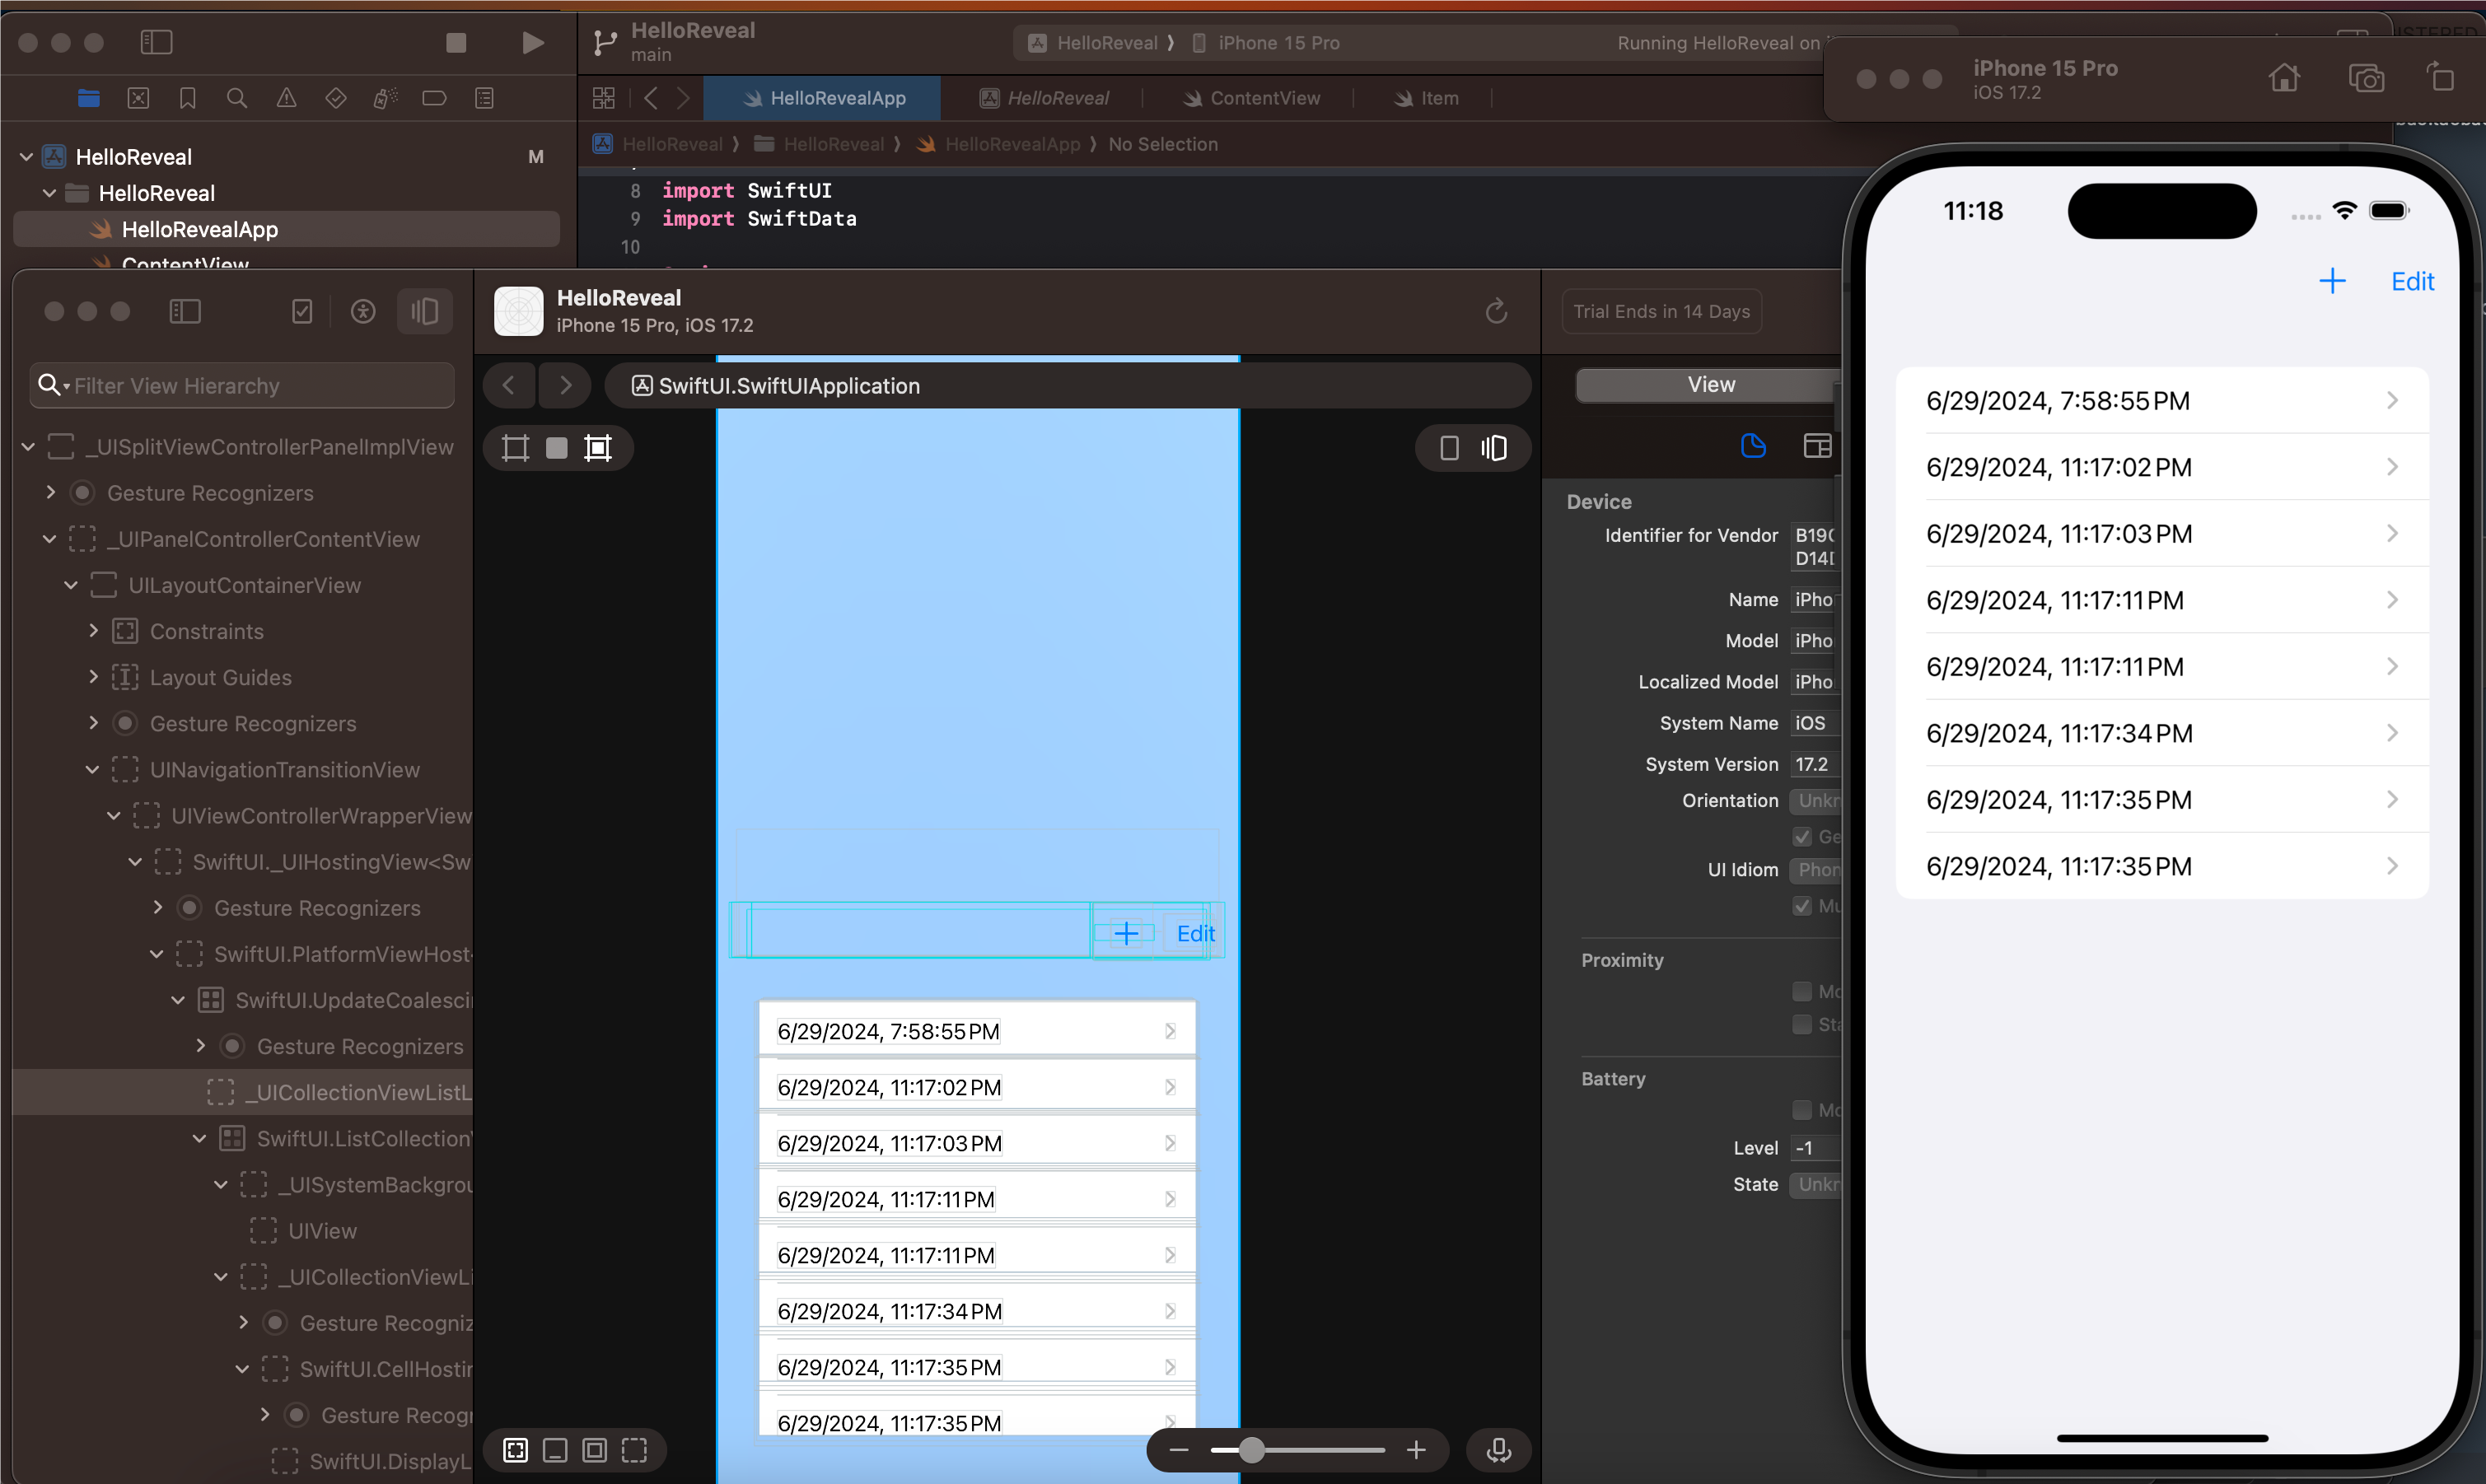Tap Edit in the simulator app
This screenshot has height=1484, width=2486.
click(x=2412, y=281)
